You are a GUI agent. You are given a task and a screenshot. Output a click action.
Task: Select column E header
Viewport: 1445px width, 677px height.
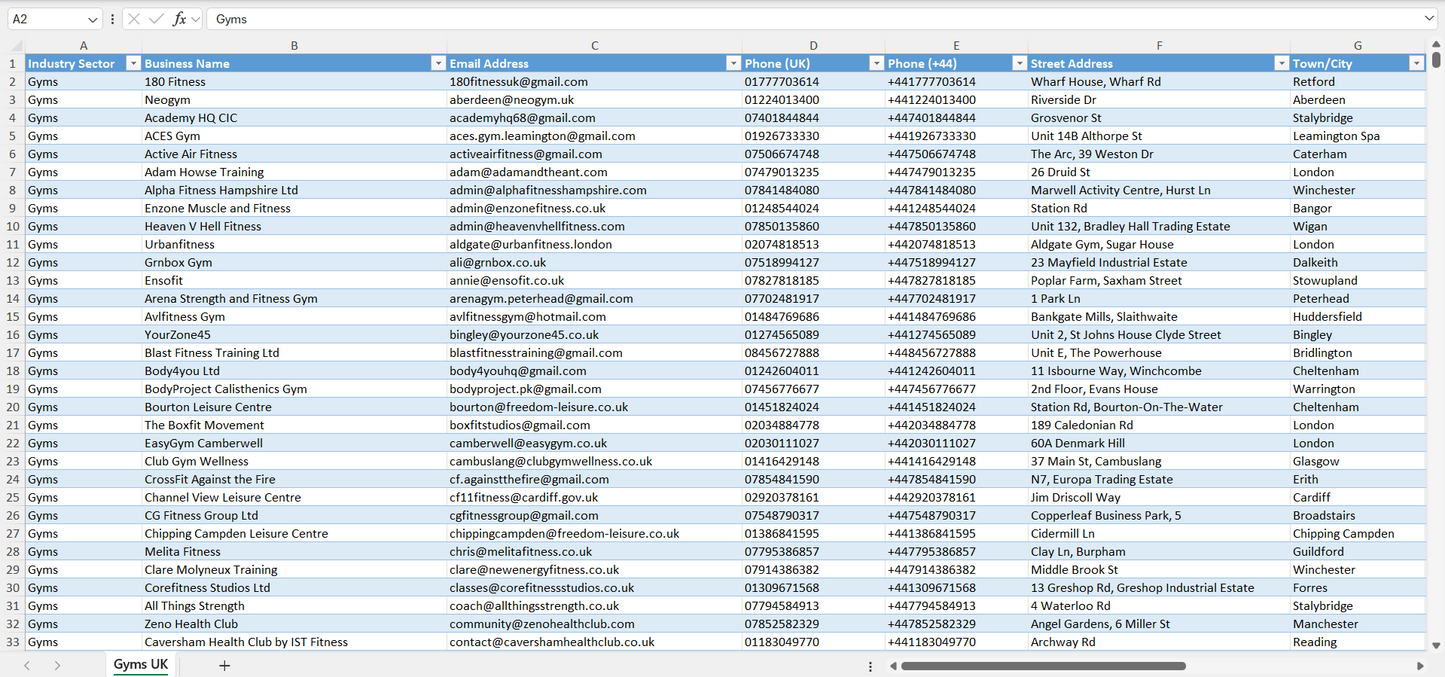956,46
